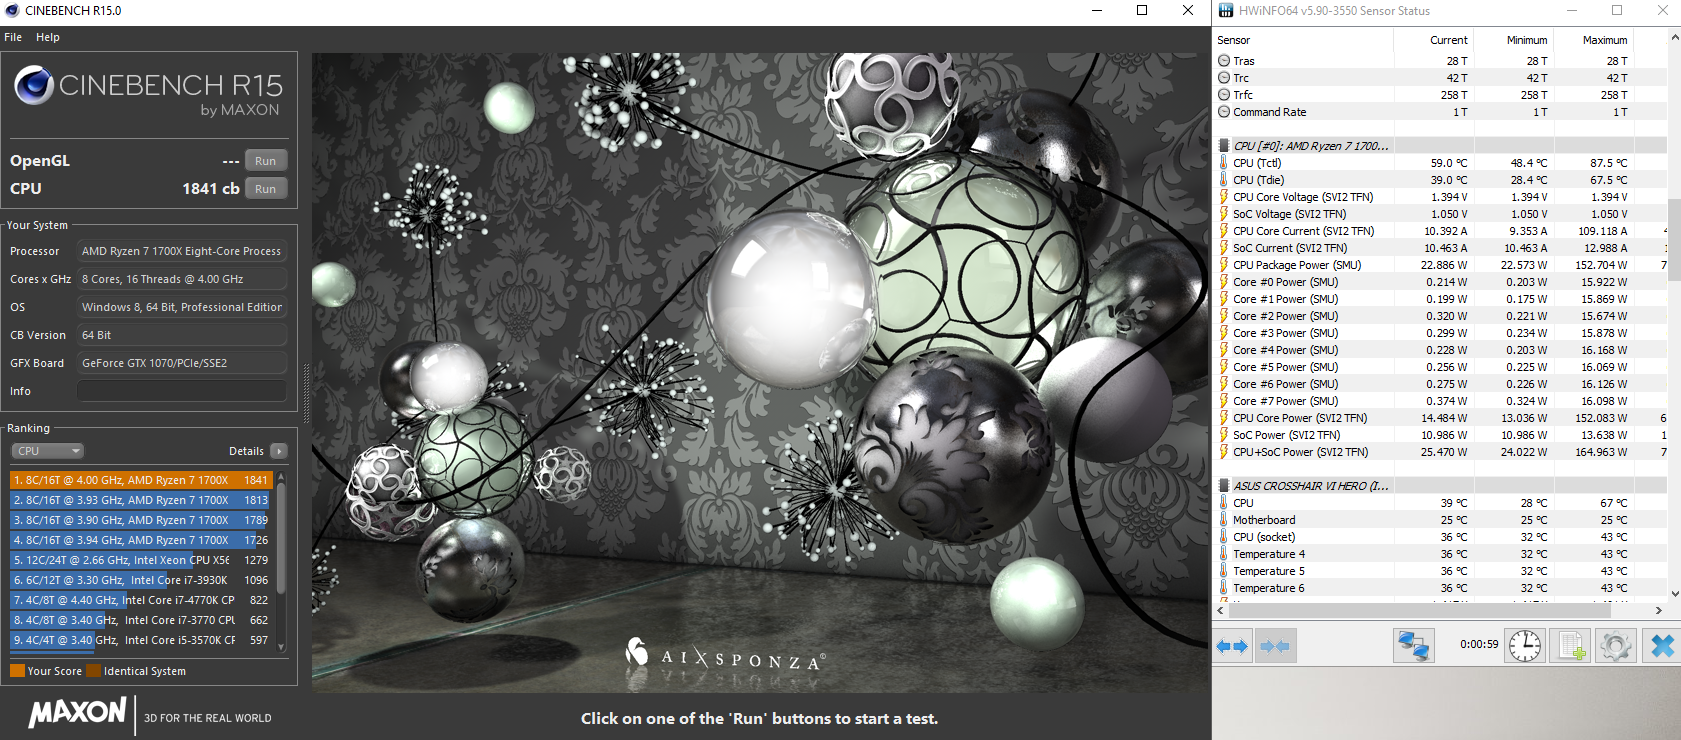Click the Cores x GHz field value
Screen dimensions: 1681x740
pyautogui.click(x=183, y=279)
